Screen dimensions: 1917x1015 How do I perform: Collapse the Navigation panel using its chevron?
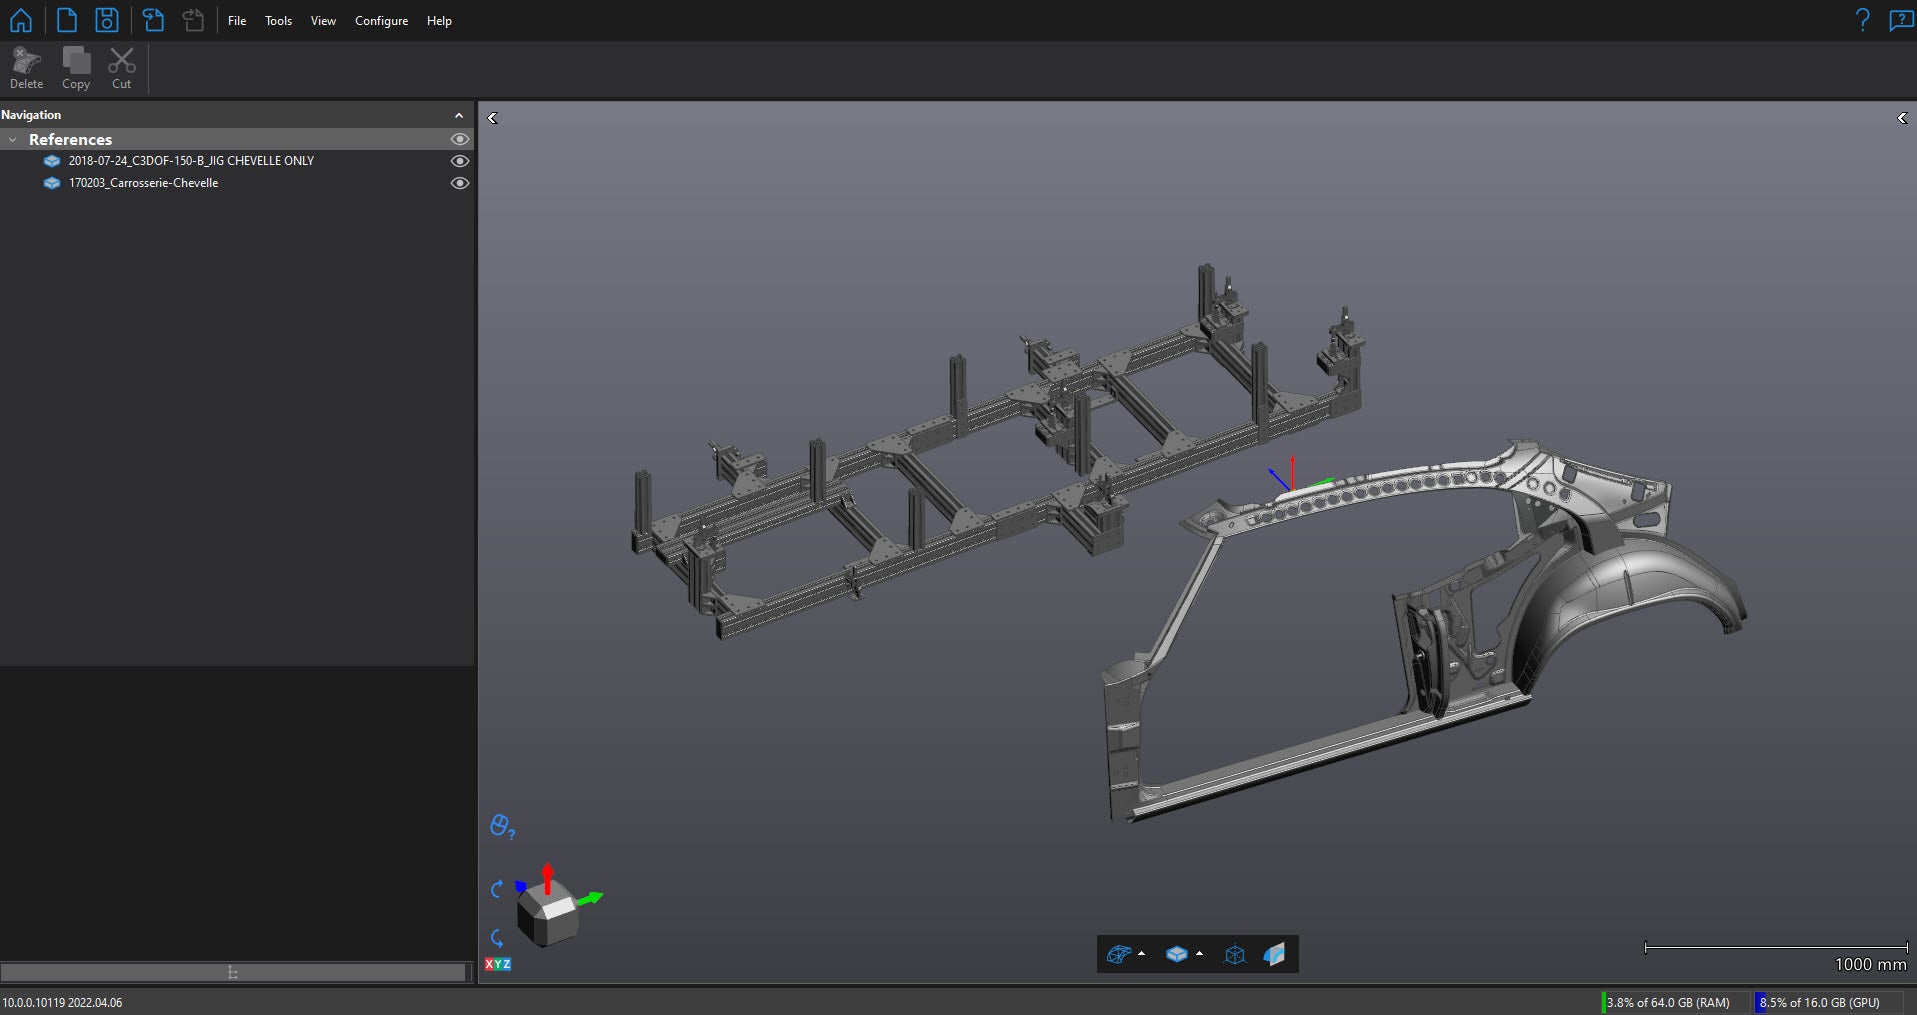pos(459,115)
